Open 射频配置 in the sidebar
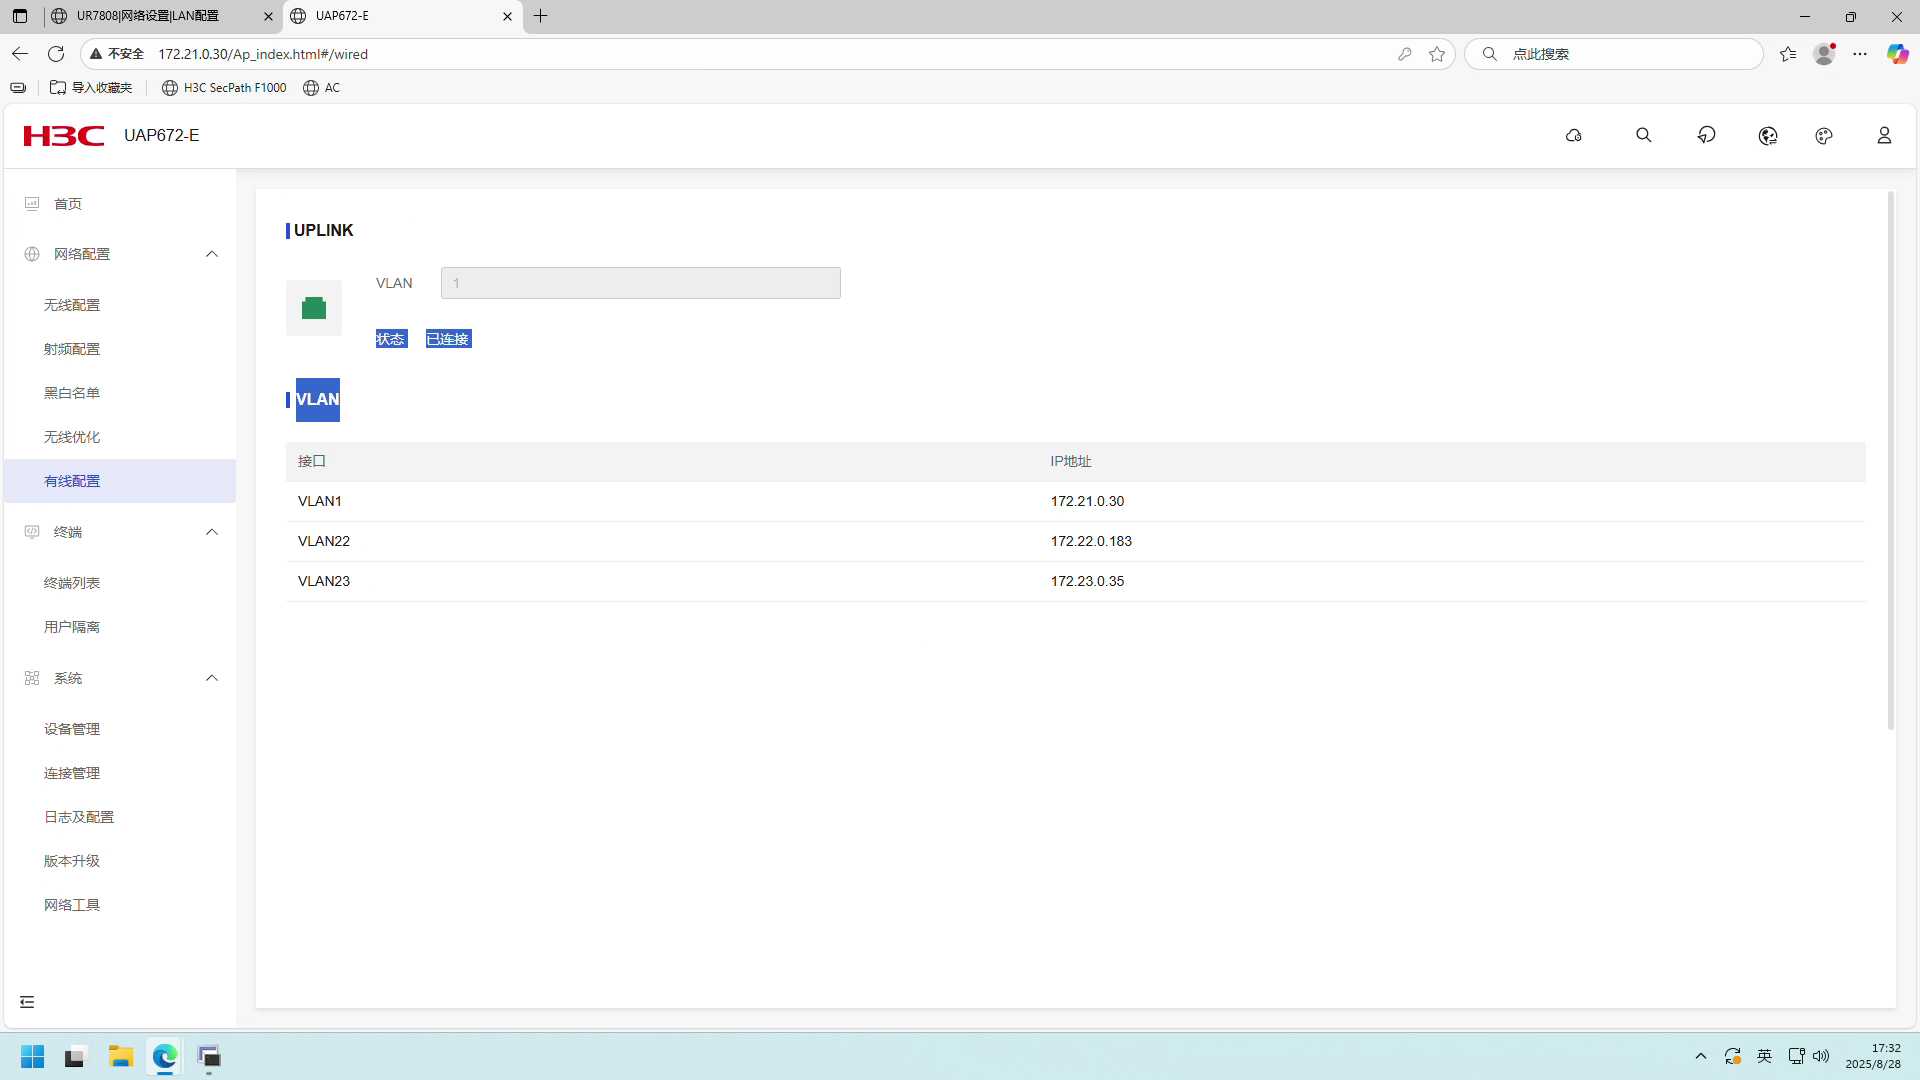This screenshot has width=1920, height=1080. [72, 349]
